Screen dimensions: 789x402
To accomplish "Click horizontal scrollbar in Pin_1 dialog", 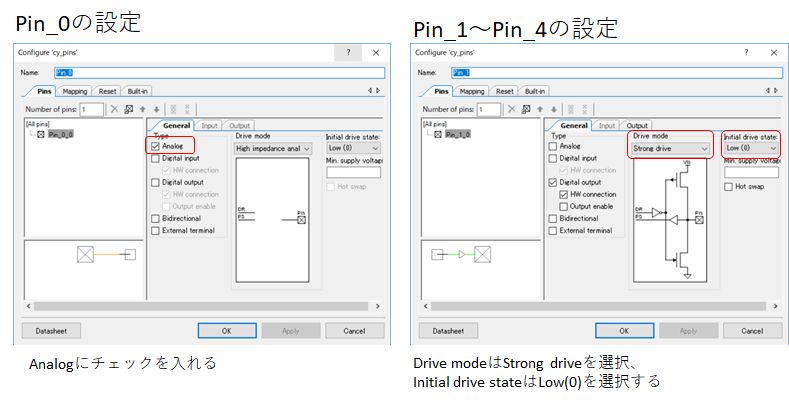I will pos(598,306).
